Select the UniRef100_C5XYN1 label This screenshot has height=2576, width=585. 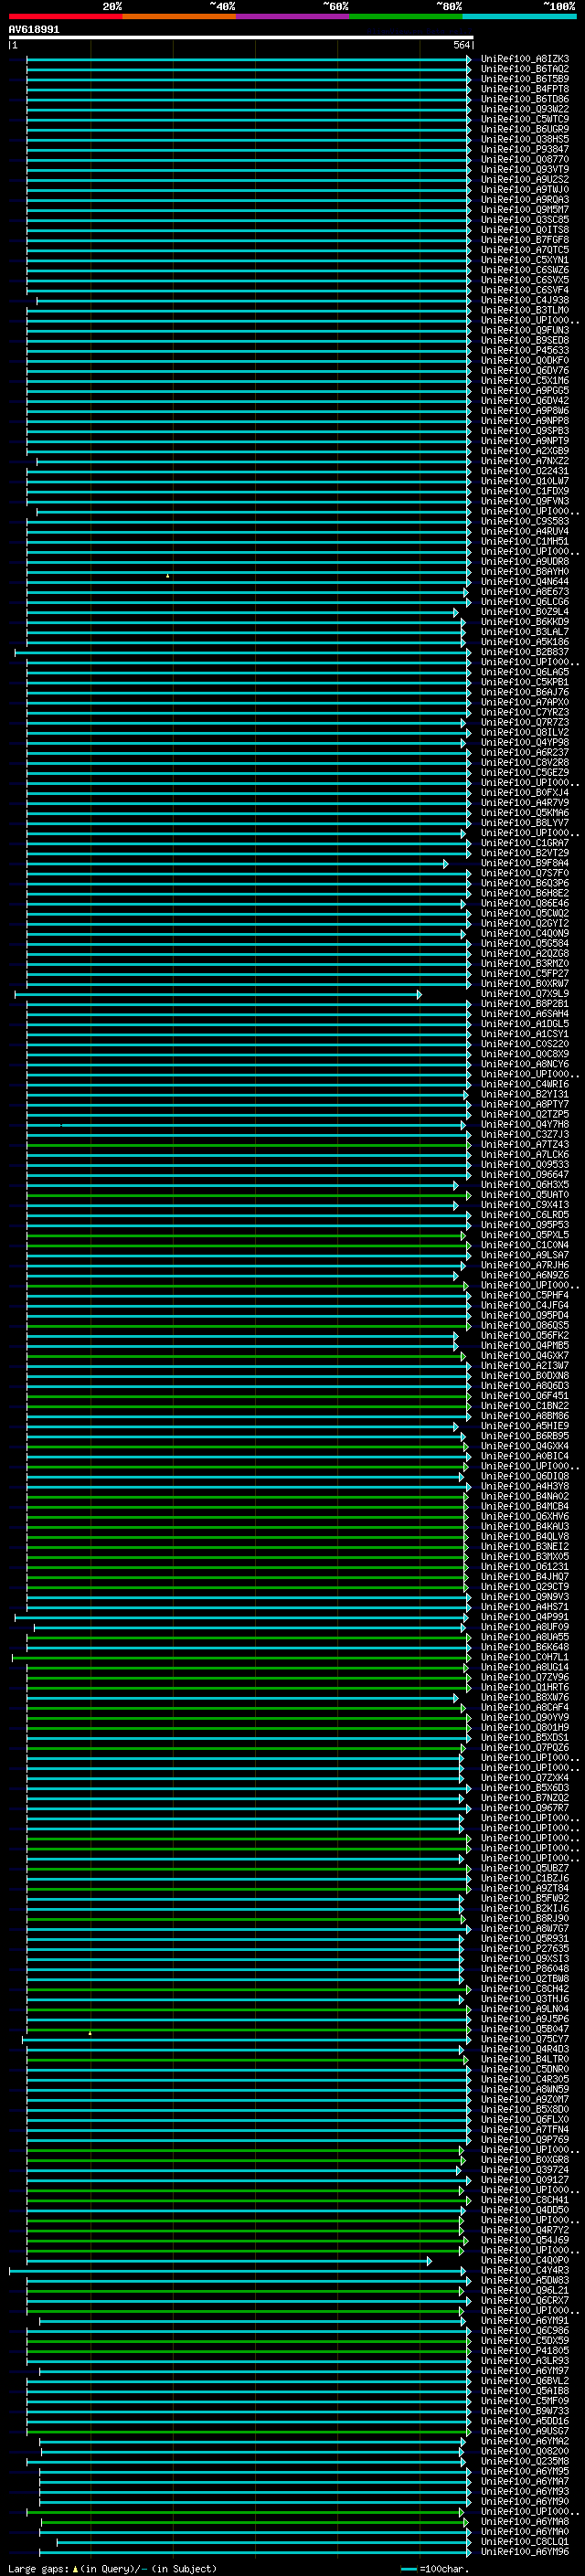click(x=524, y=260)
